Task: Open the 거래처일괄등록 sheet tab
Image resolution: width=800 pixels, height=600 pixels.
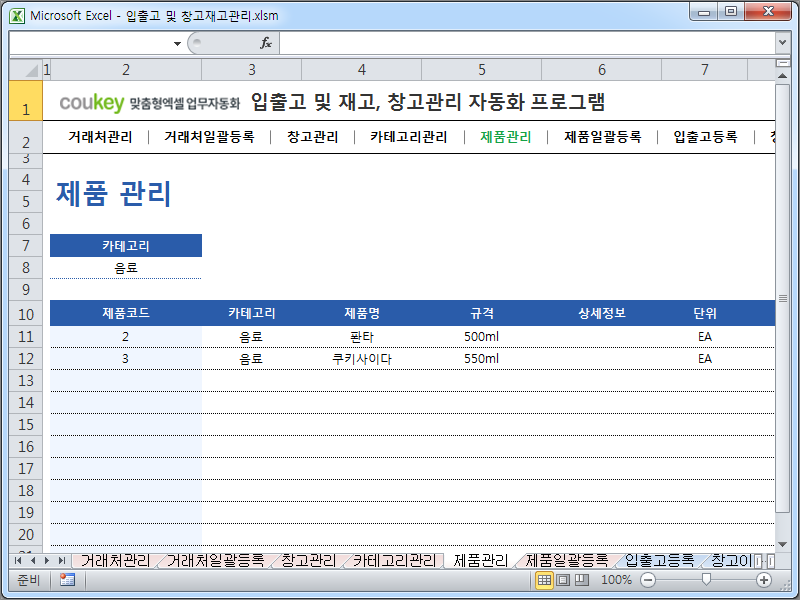Action: 215,561
